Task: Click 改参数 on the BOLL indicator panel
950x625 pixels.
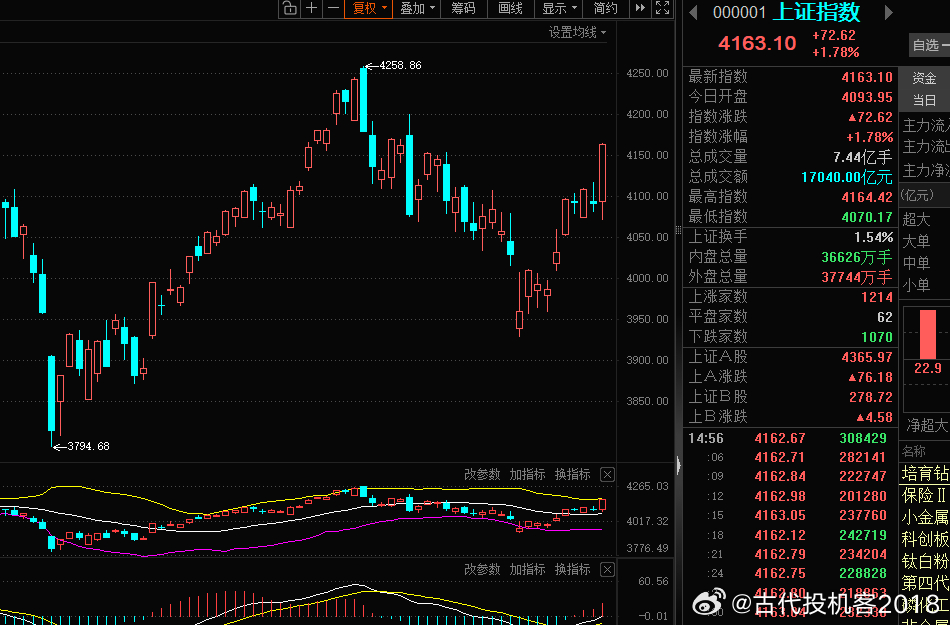Action: [x=482, y=474]
